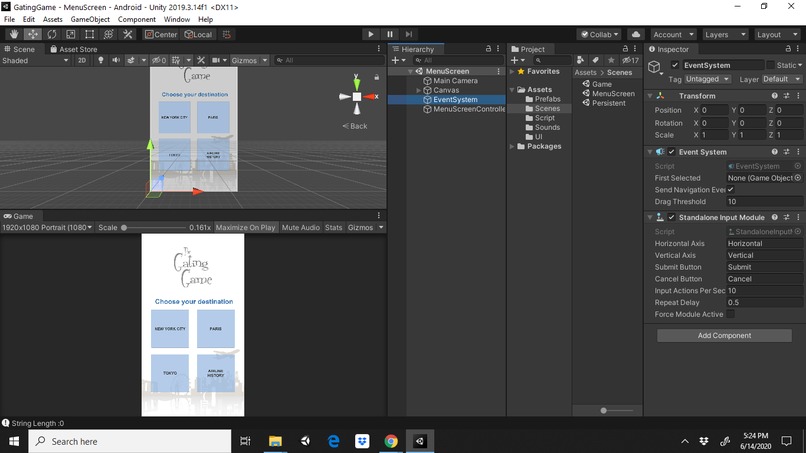Toggle 2D scene view mode
The width and height of the screenshot is (806, 453).
tap(82, 60)
